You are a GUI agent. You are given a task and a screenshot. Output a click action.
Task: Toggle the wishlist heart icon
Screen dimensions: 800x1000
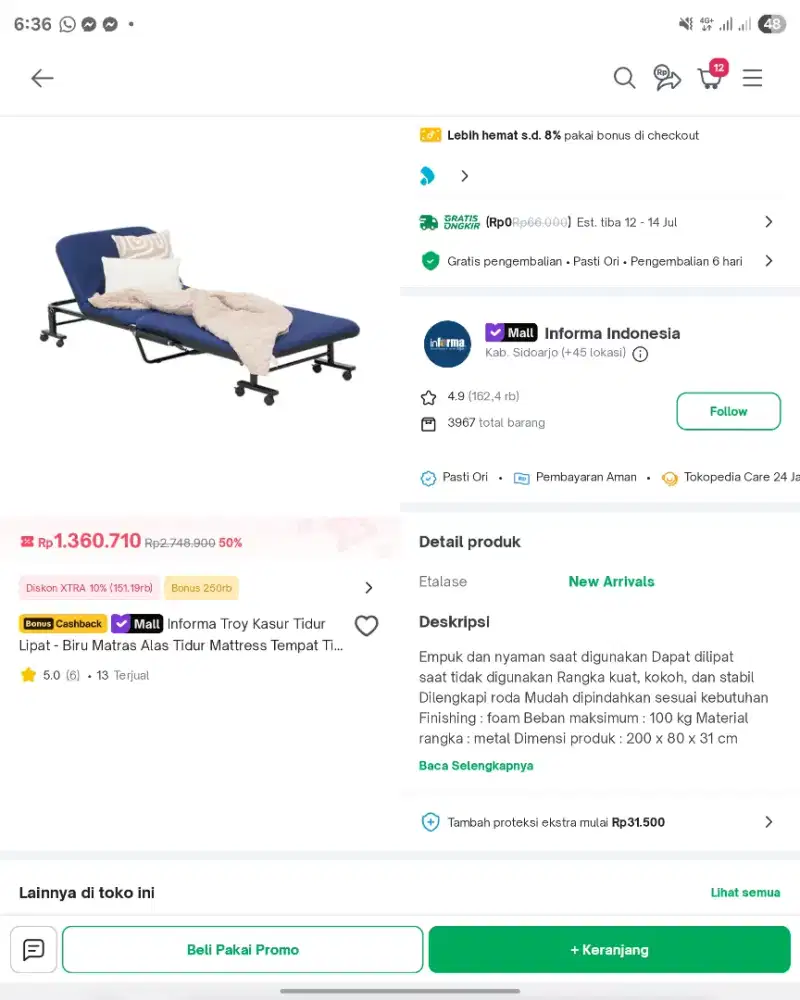click(366, 626)
